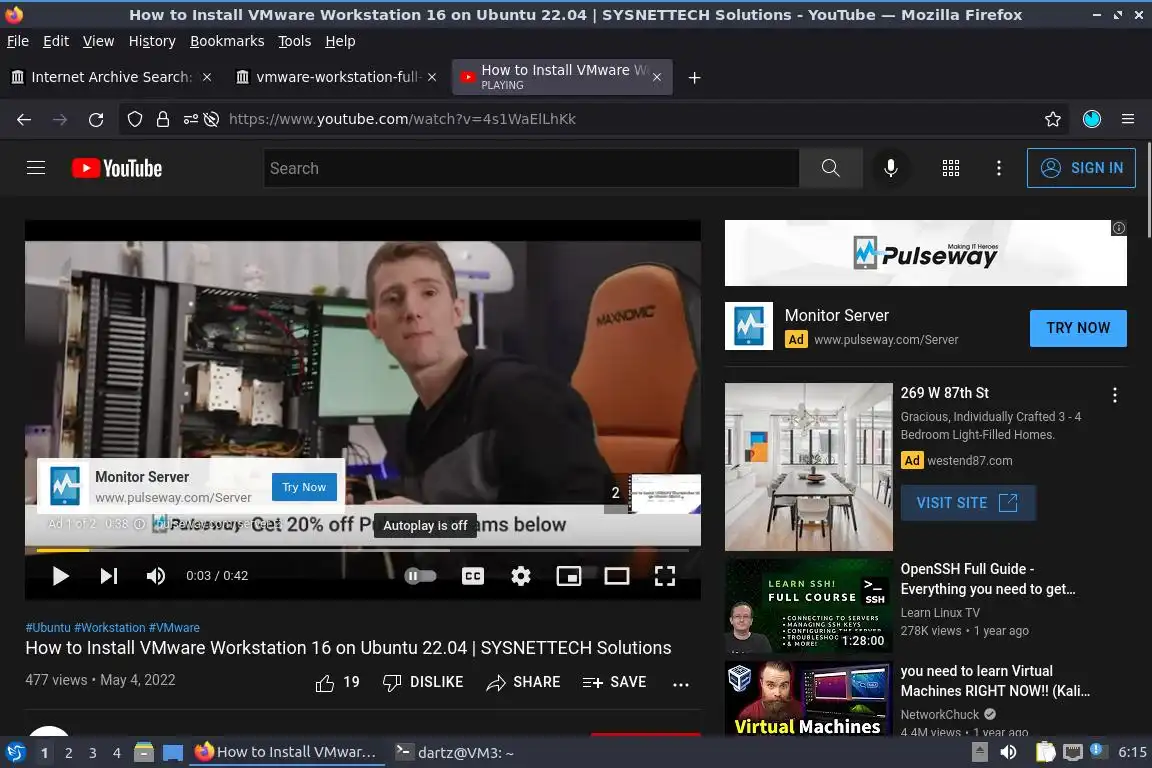Enable the miniplayer
The width and height of the screenshot is (1152, 768).
569,575
